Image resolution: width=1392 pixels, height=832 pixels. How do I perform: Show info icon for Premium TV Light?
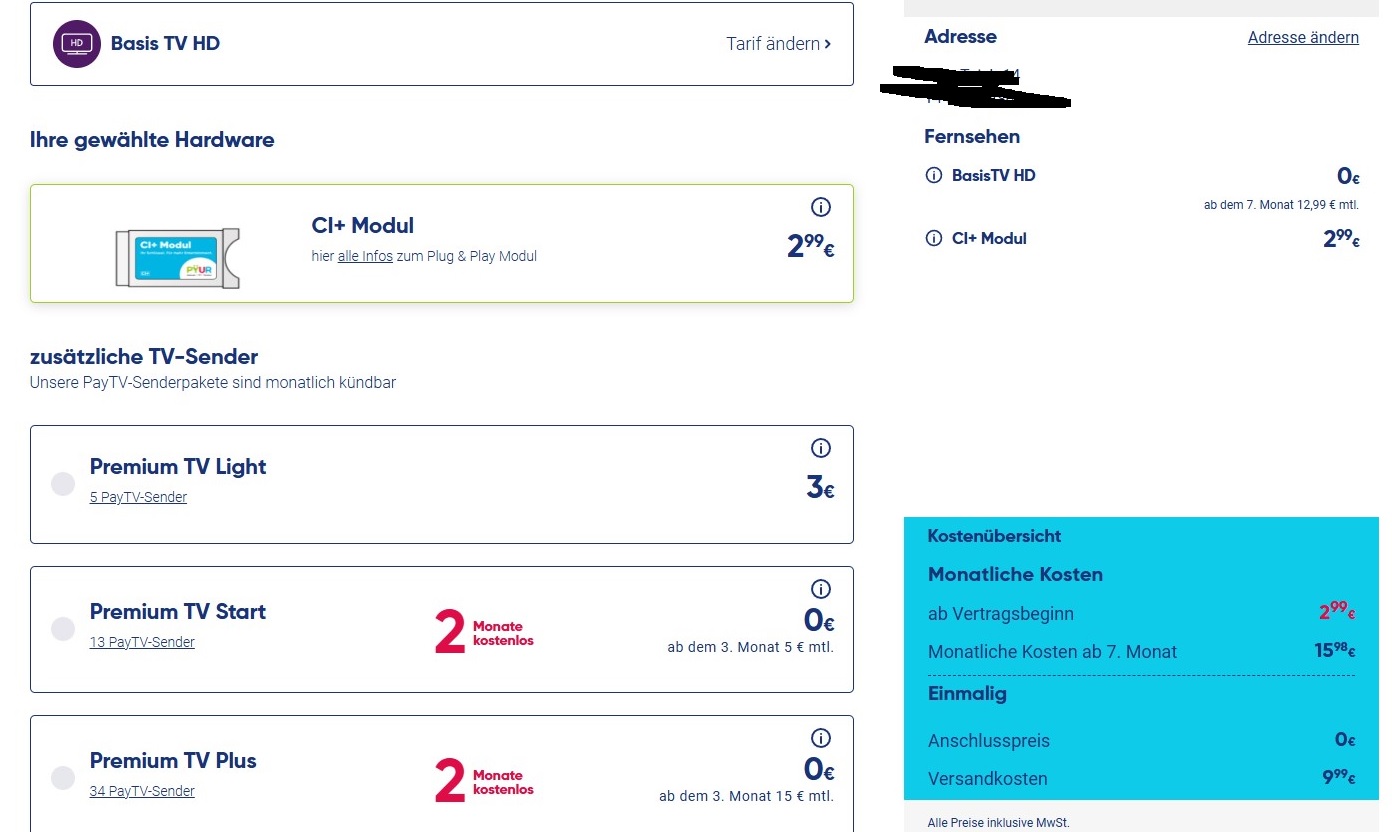pyautogui.click(x=821, y=448)
